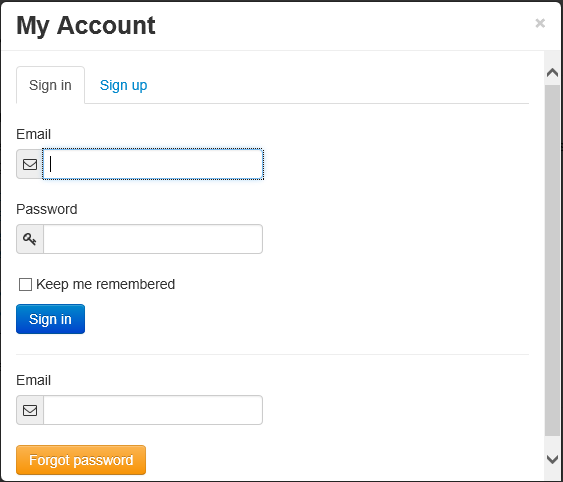Click the Email input above Forgot password
Viewport: 563px width, 482px height.
(153, 410)
